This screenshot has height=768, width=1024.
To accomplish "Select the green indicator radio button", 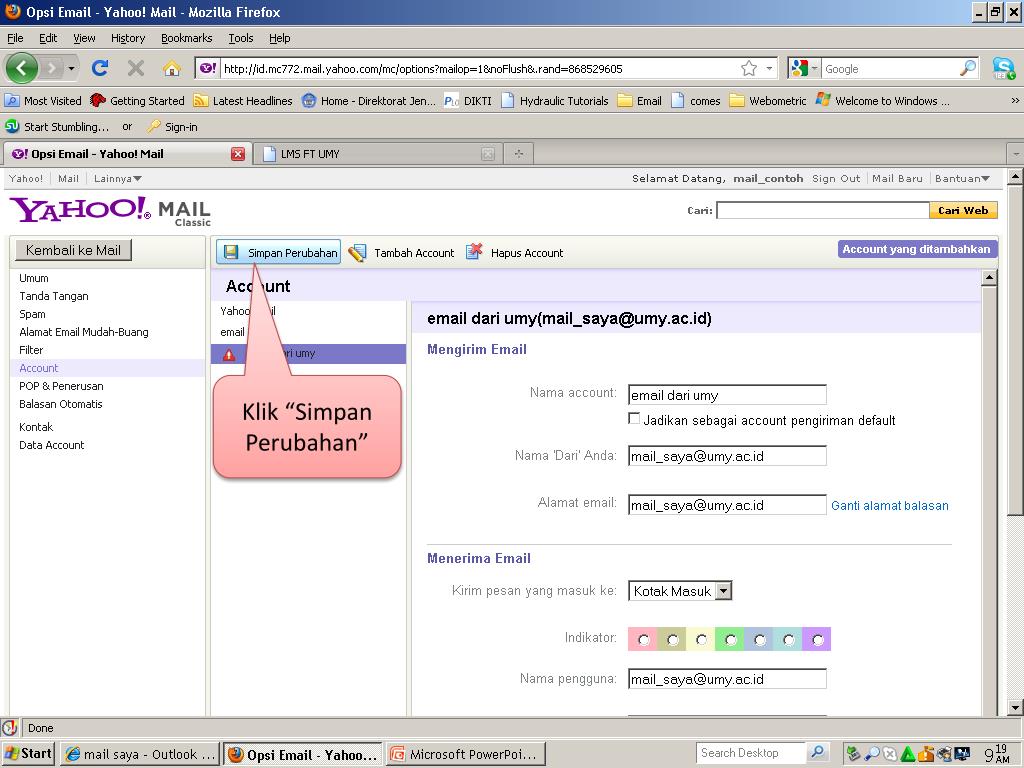I will [x=730, y=639].
